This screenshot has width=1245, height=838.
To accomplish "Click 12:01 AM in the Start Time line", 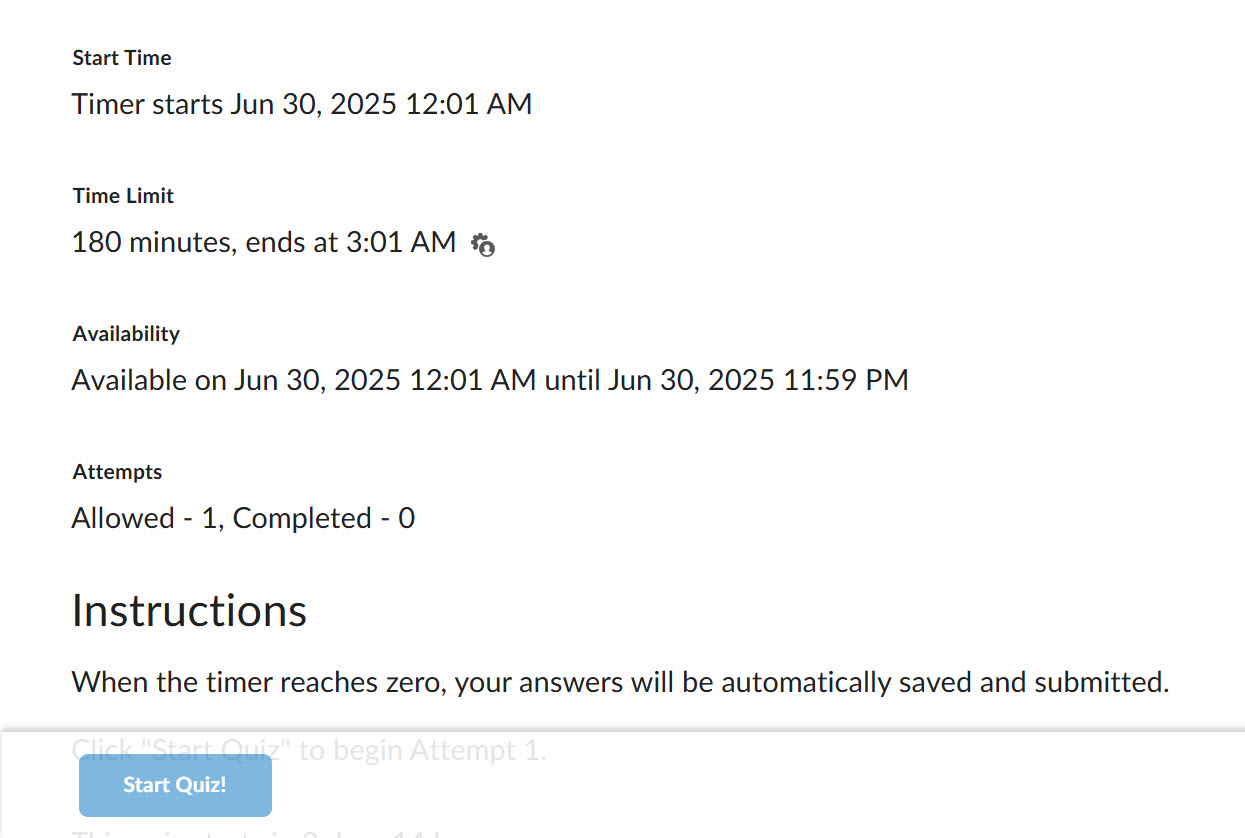I will click(468, 104).
